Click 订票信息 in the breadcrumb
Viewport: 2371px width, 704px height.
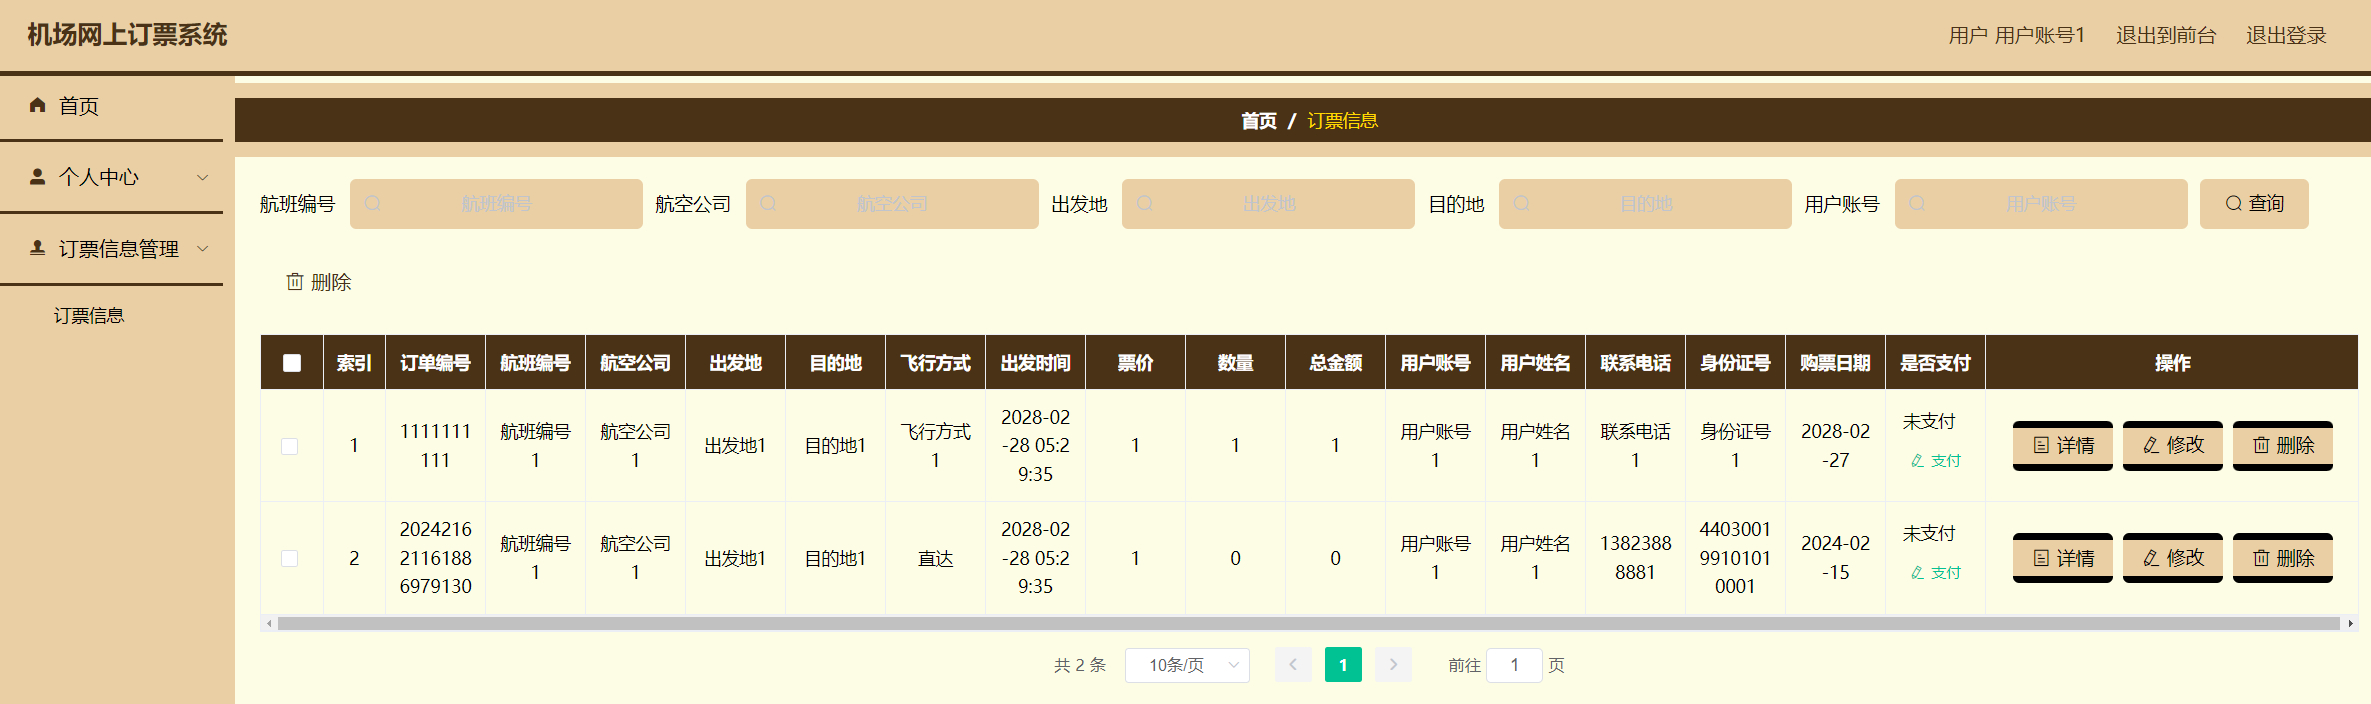(1343, 121)
